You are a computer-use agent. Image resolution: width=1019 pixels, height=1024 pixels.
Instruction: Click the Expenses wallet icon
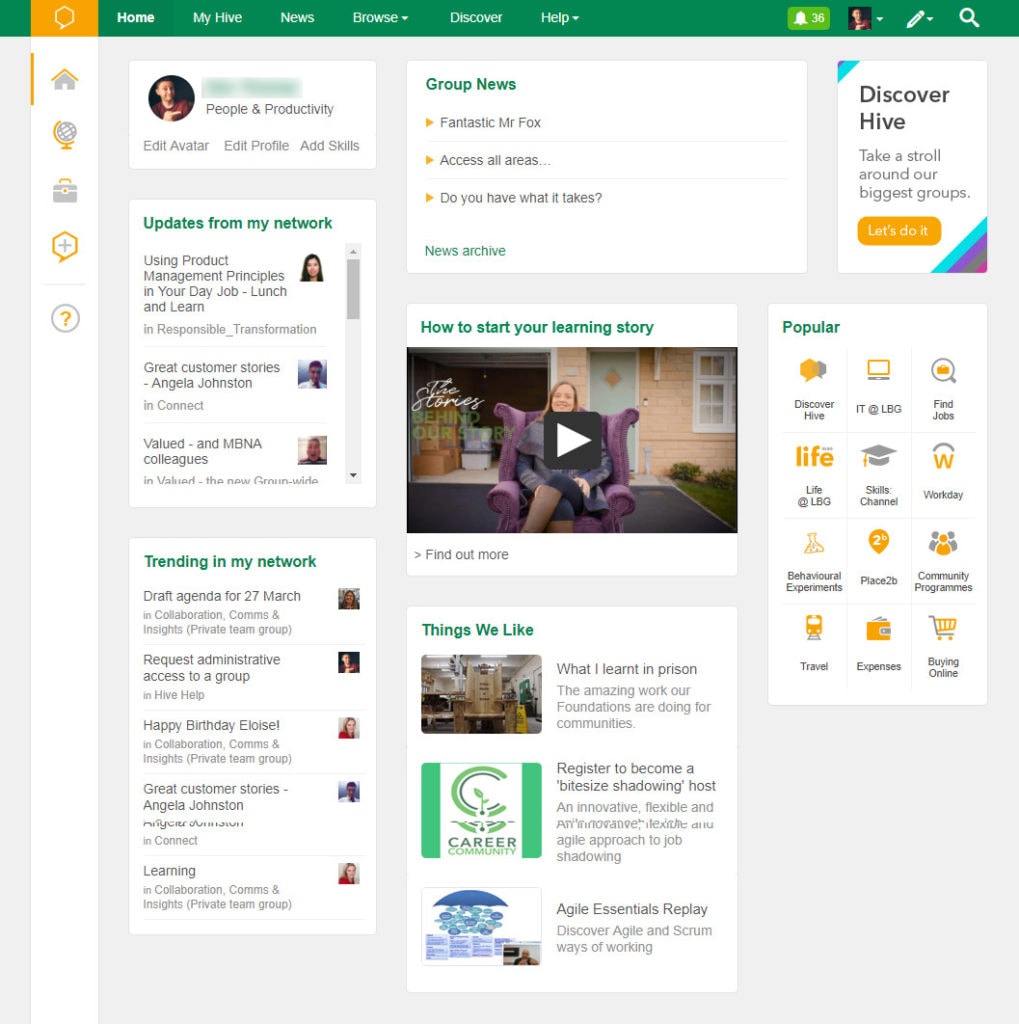coord(878,629)
